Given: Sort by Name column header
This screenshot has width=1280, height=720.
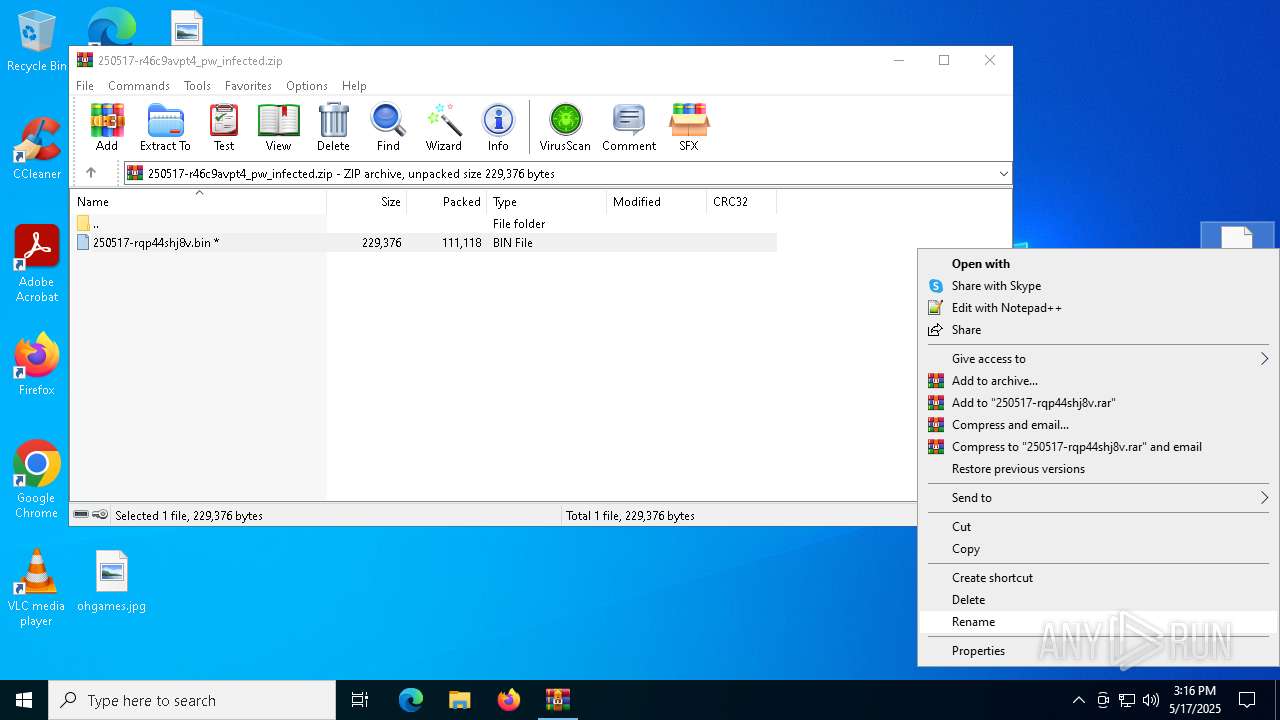Looking at the screenshot, I should (x=199, y=202).
